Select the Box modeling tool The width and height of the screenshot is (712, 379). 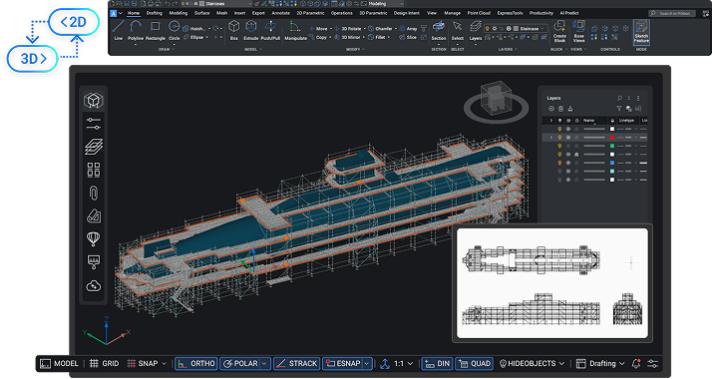tap(234, 30)
